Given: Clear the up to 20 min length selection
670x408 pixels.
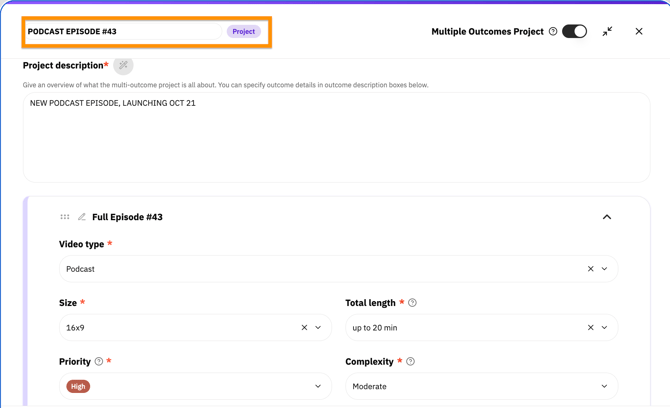Looking at the screenshot, I should (591, 328).
